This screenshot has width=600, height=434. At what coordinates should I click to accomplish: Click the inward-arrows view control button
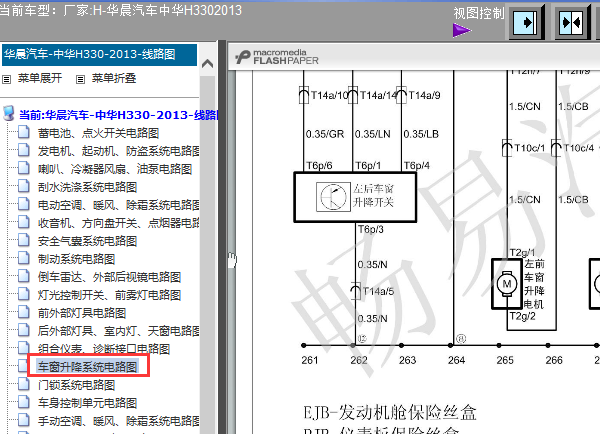(x=571, y=23)
